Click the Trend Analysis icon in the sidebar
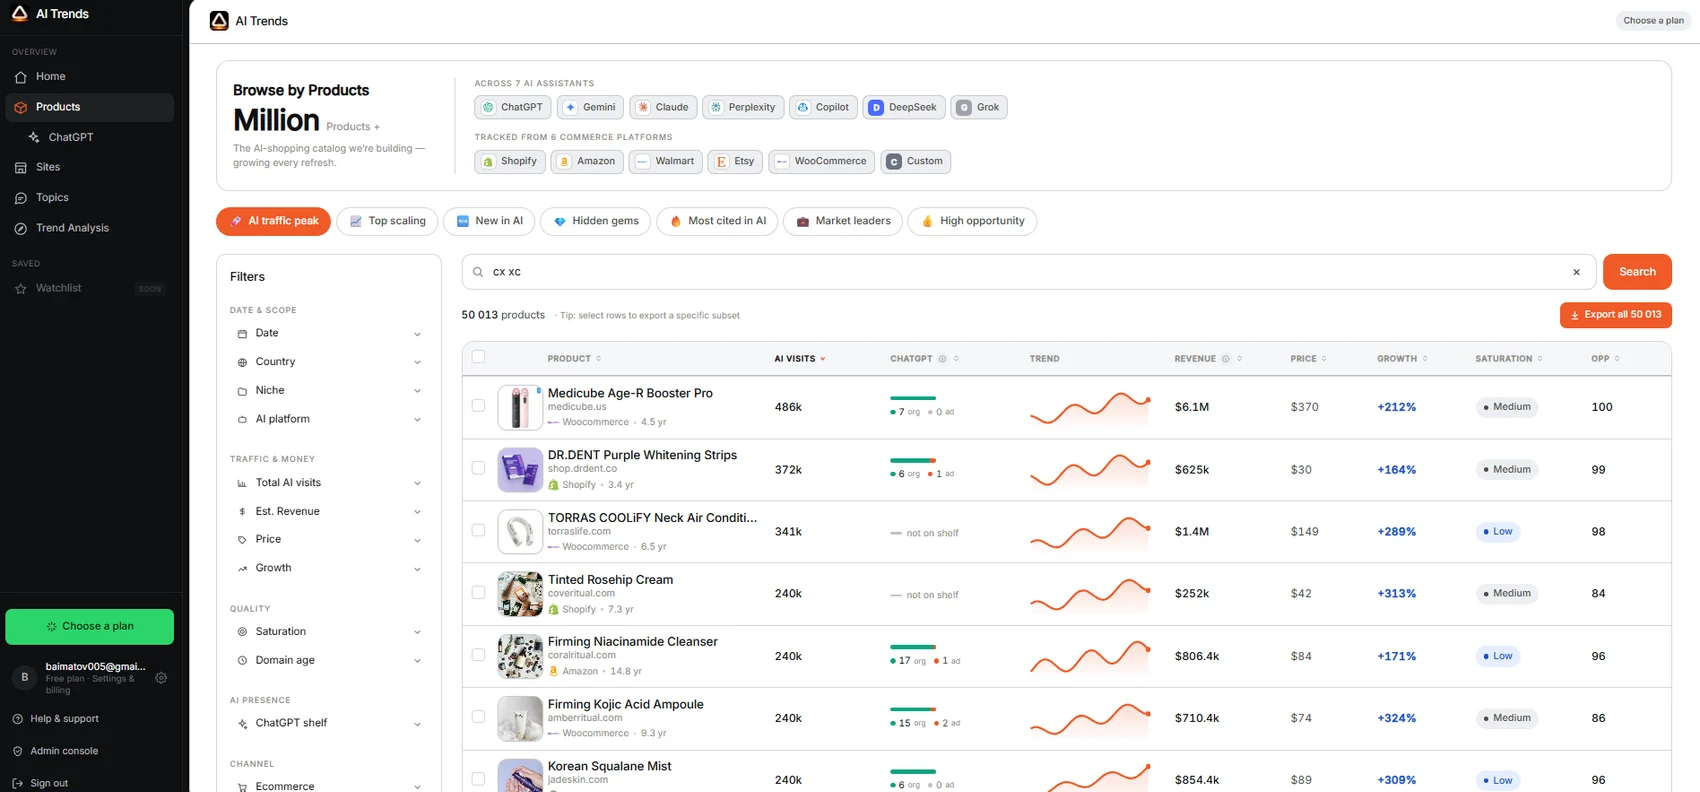Image resolution: width=1700 pixels, height=792 pixels. [21, 228]
